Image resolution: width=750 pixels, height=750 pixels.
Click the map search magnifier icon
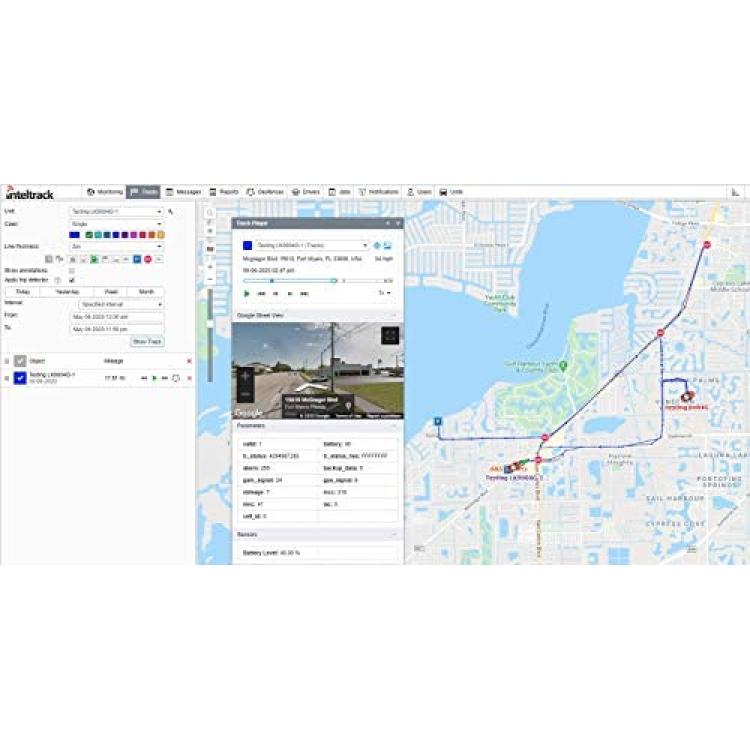tap(210, 213)
